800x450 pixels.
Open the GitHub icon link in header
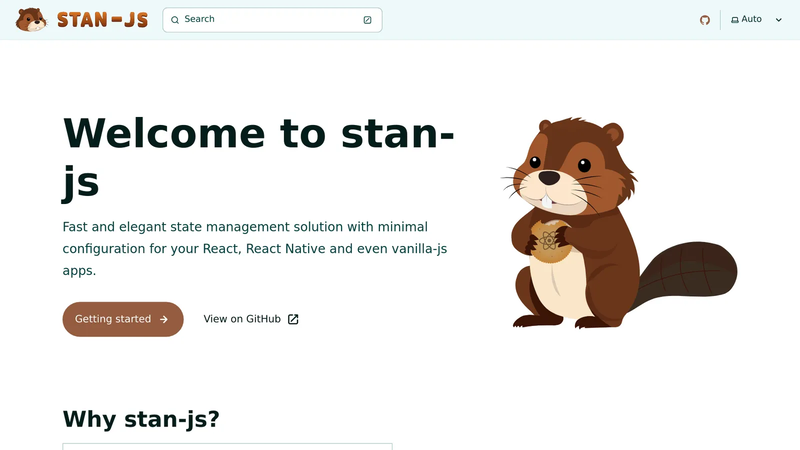705,20
